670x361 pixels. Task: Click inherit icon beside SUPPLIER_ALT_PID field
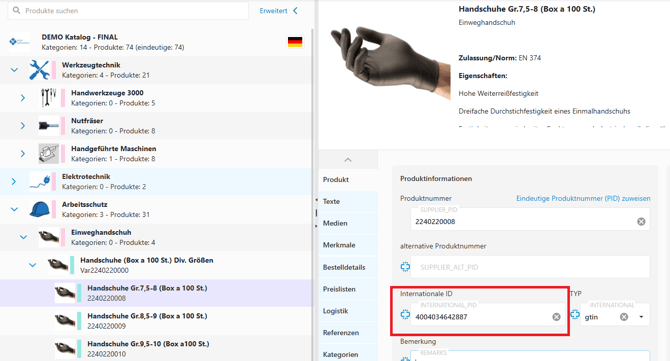[405, 267]
